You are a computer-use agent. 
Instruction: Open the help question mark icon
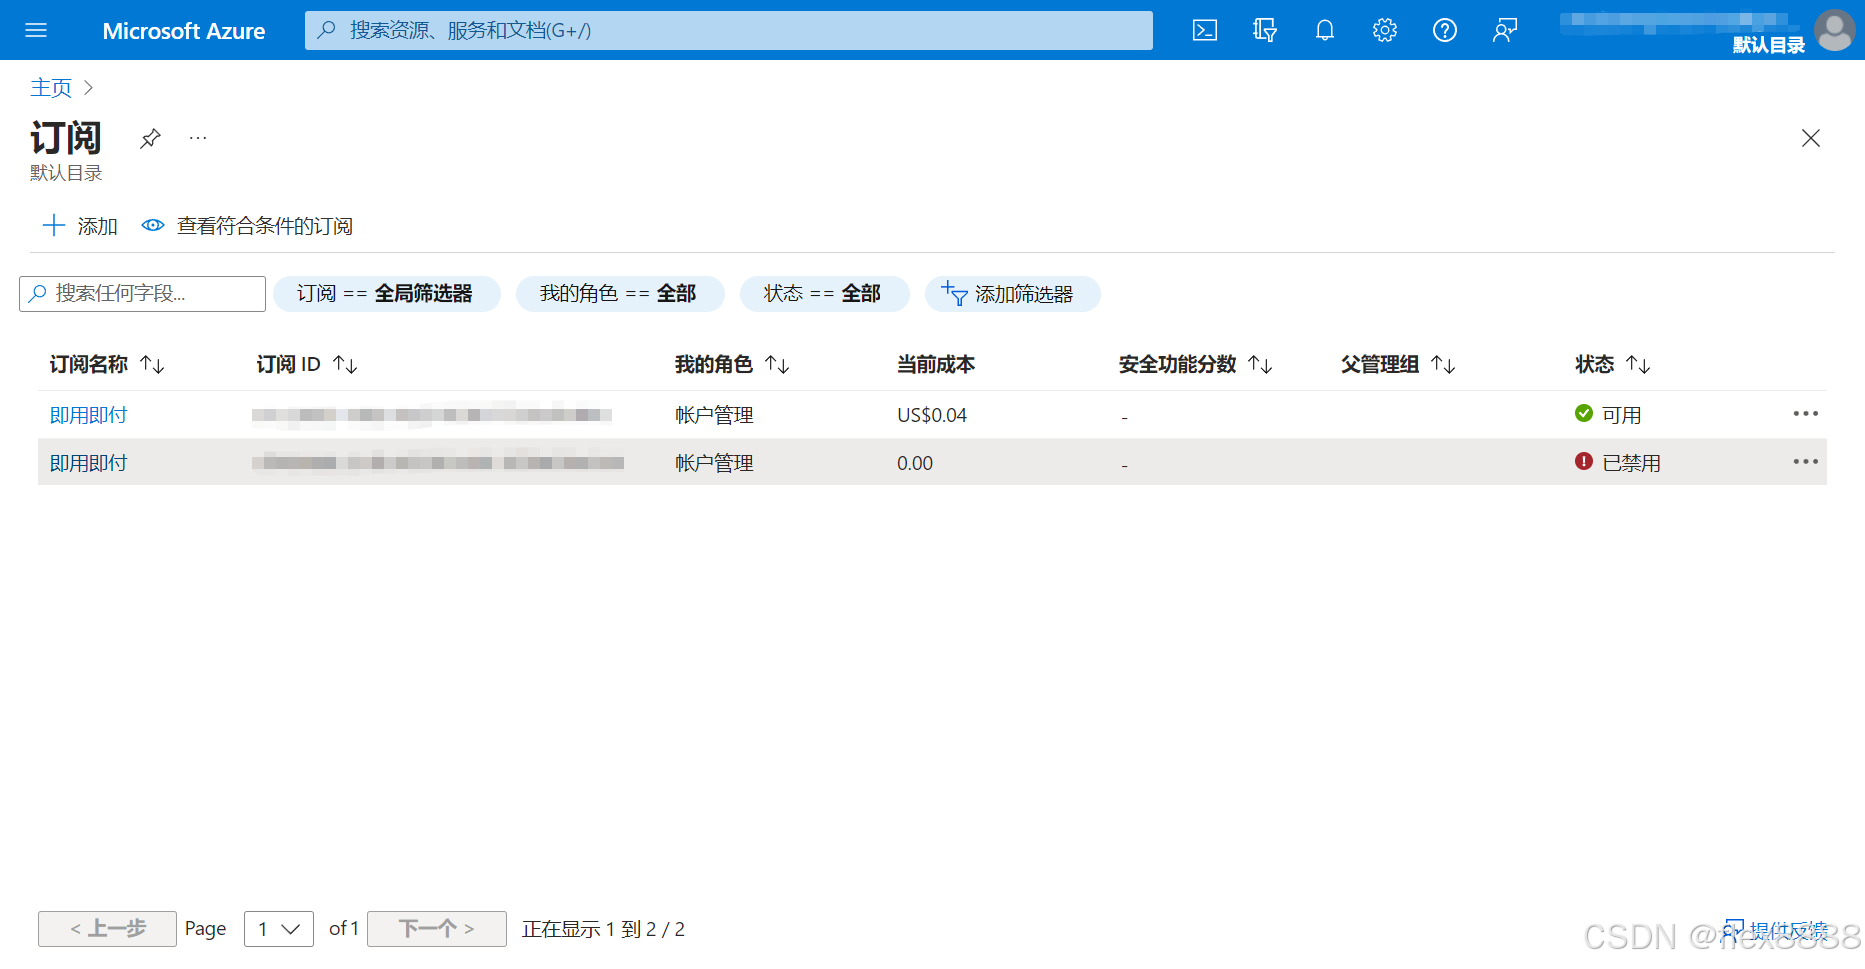1445,30
